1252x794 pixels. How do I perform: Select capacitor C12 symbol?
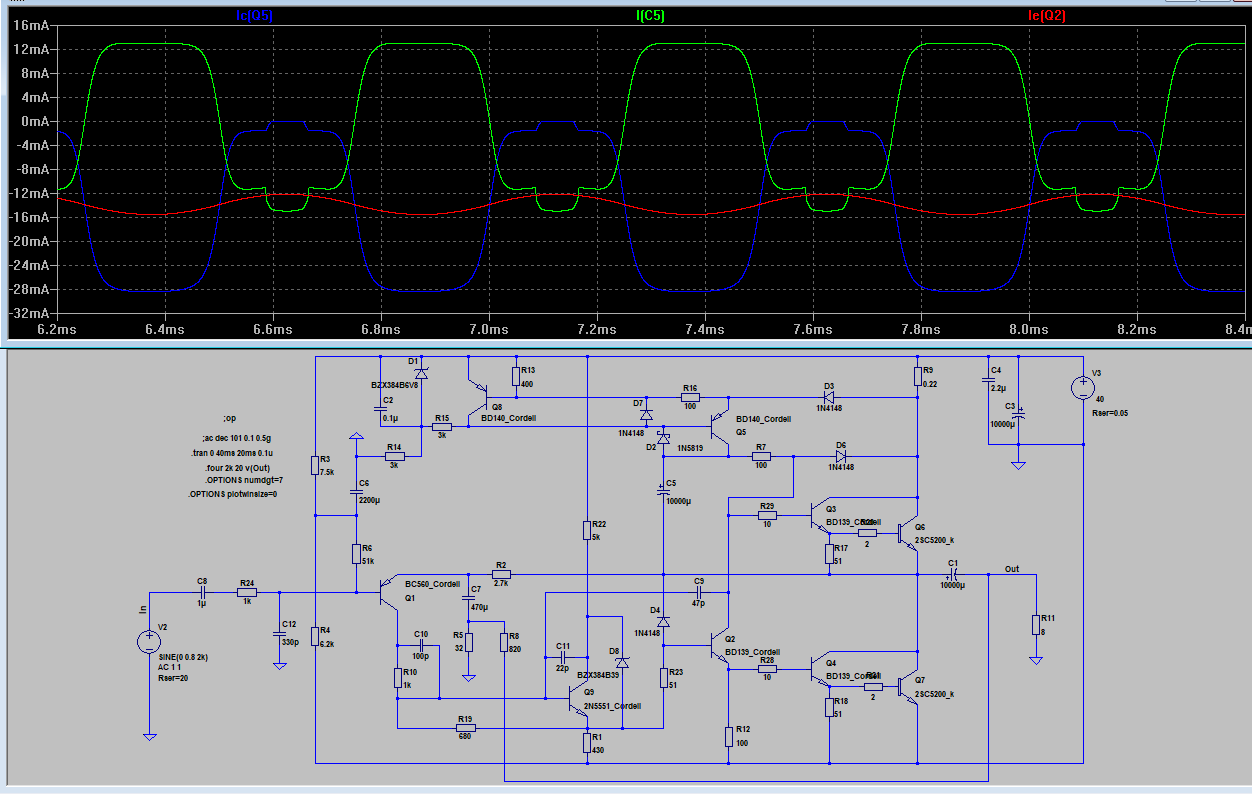[x=279, y=635]
